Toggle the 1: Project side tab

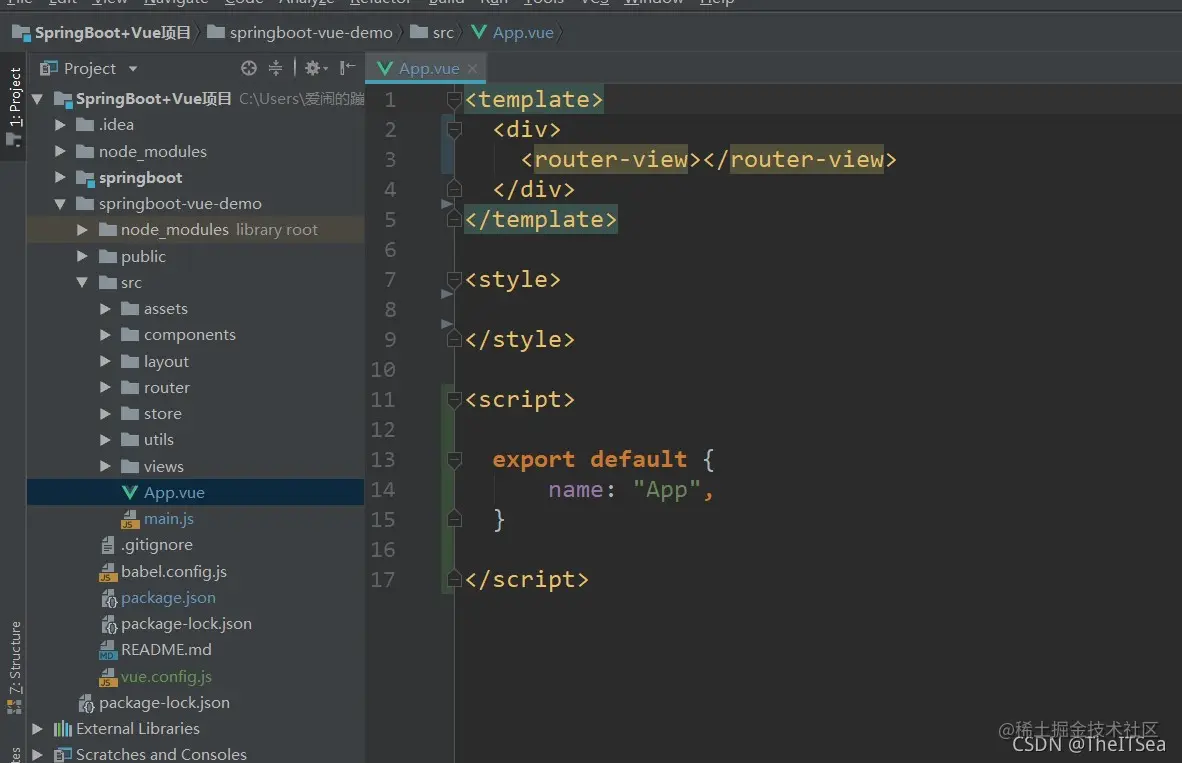pos(14,106)
